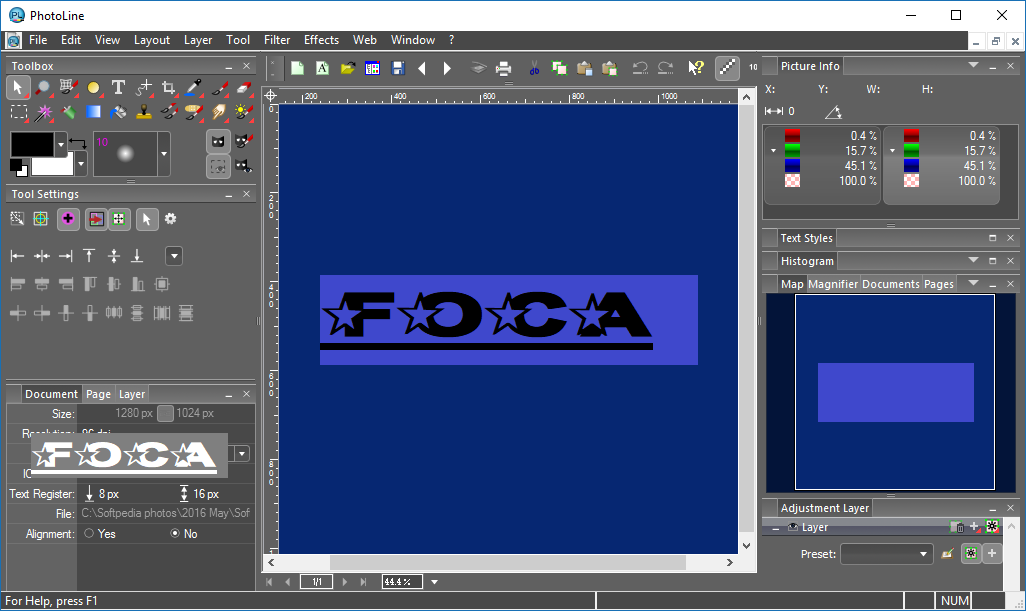Click the Undo arrow in toolbar

point(640,68)
